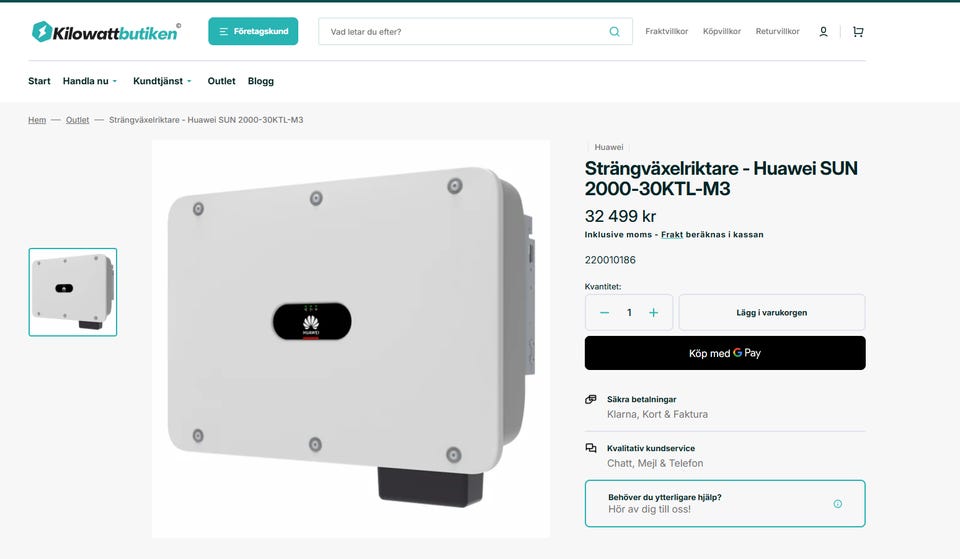This screenshot has width=960, height=559.
Task: Open the shopping cart icon
Action: (858, 32)
